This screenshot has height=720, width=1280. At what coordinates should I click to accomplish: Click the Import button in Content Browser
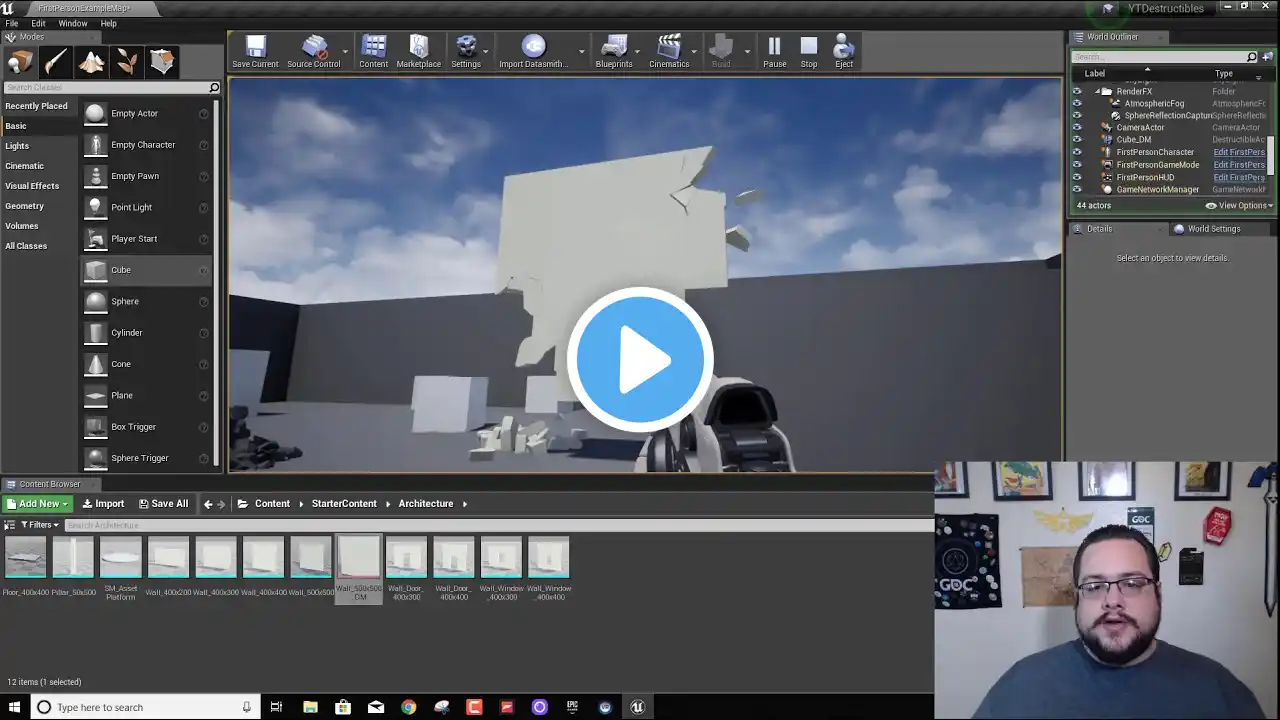(x=104, y=504)
